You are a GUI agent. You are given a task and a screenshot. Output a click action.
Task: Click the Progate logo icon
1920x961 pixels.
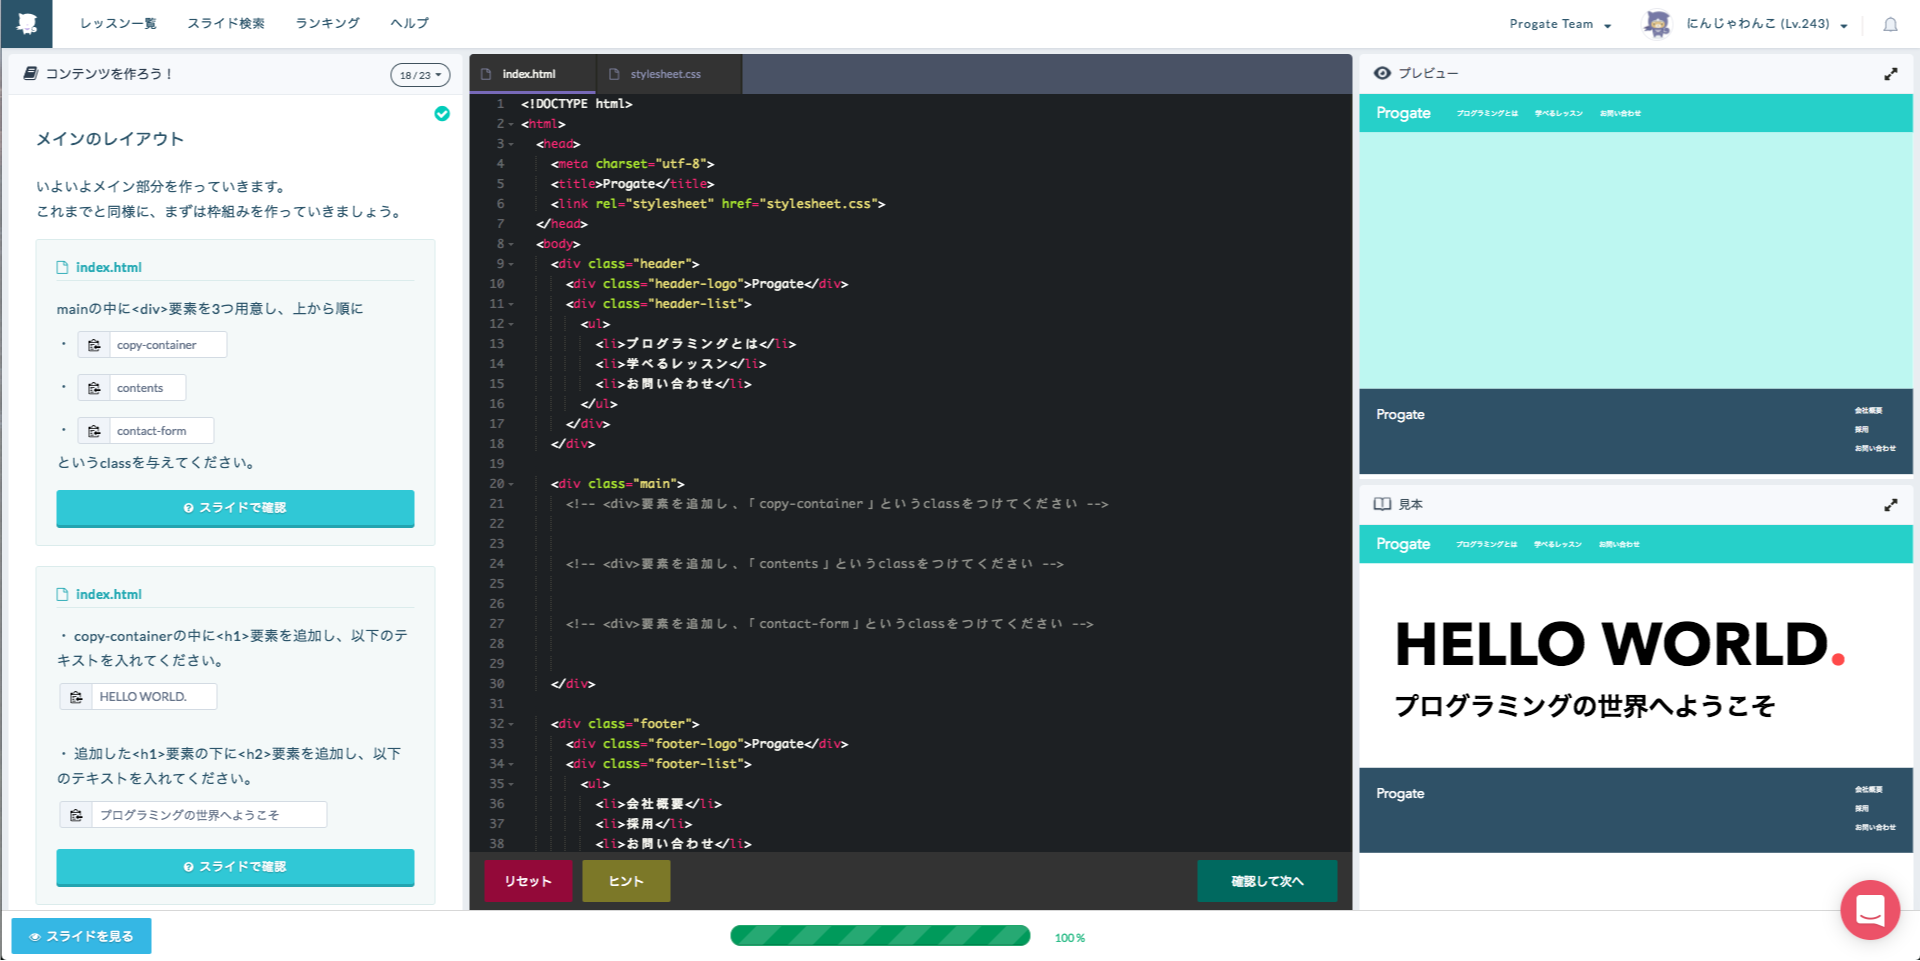(26, 23)
